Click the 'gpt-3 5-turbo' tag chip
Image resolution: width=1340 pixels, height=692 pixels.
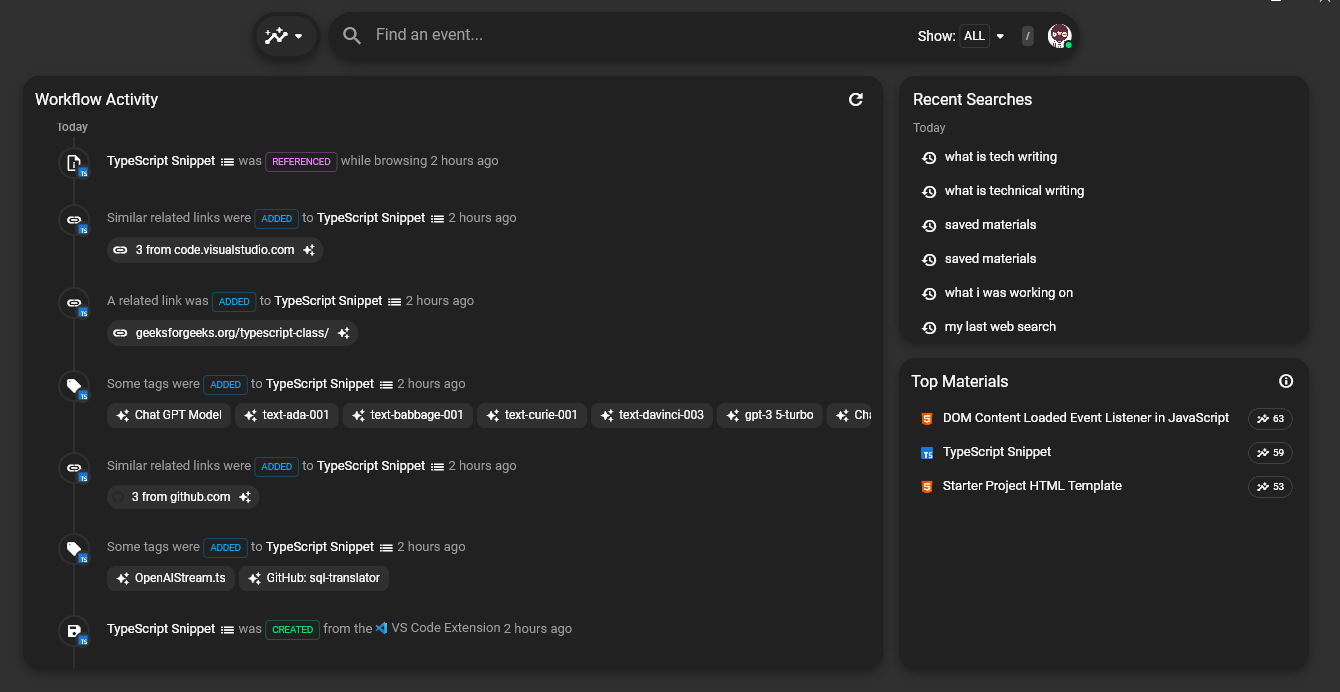(770, 415)
